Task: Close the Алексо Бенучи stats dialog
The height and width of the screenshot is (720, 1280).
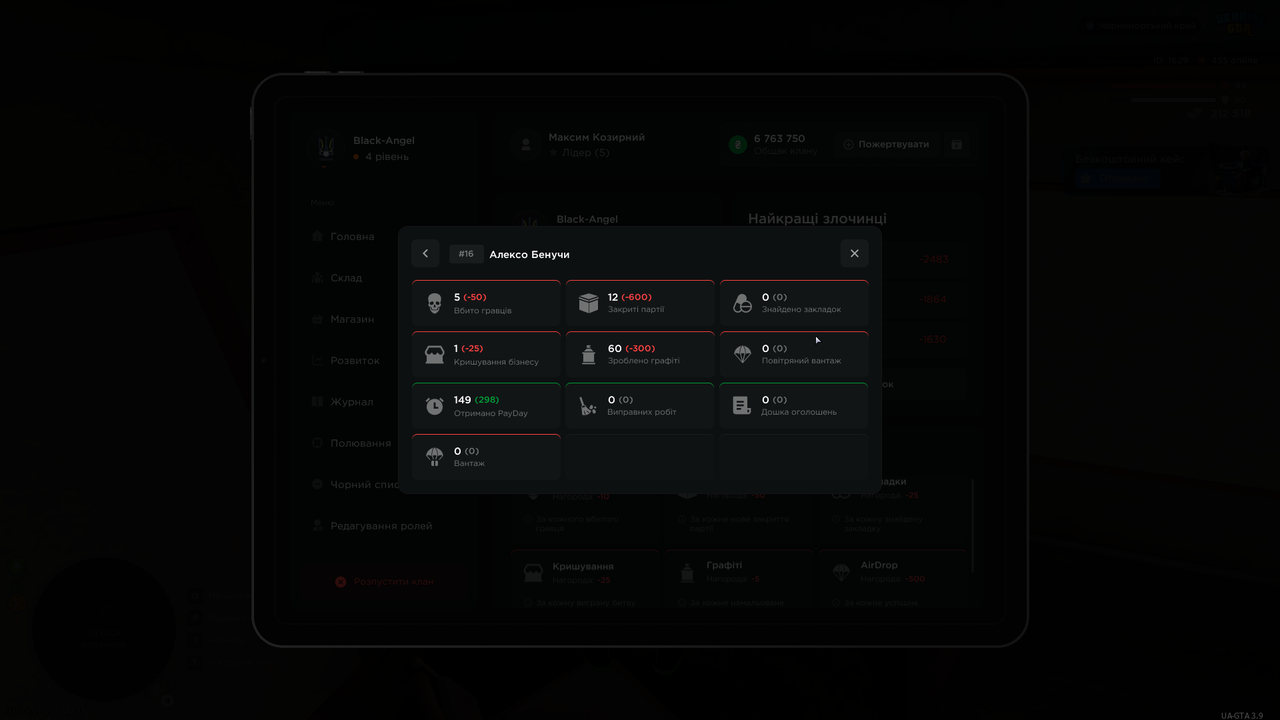Action: (854, 254)
